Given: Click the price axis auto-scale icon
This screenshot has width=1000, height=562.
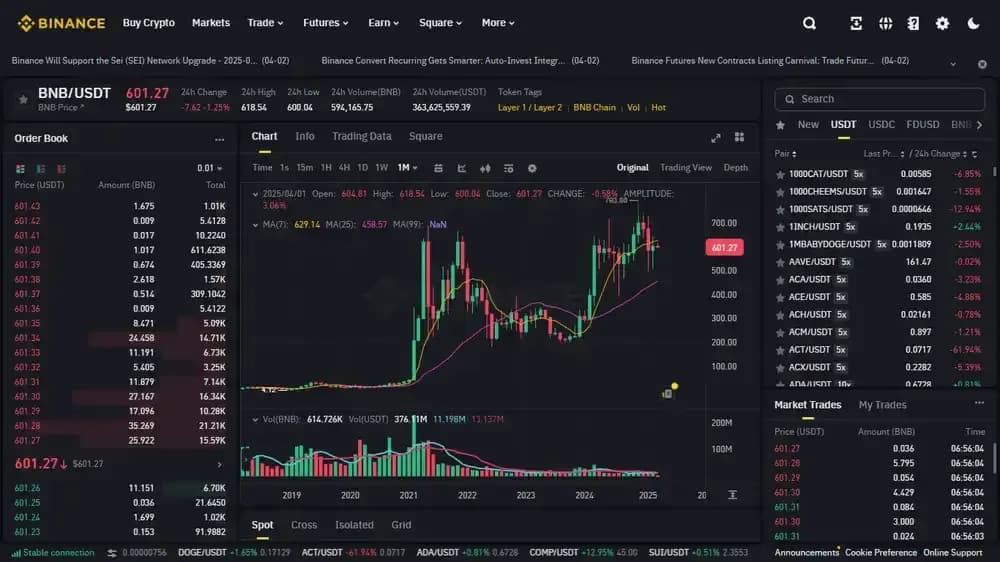Looking at the screenshot, I should [x=733, y=495].
